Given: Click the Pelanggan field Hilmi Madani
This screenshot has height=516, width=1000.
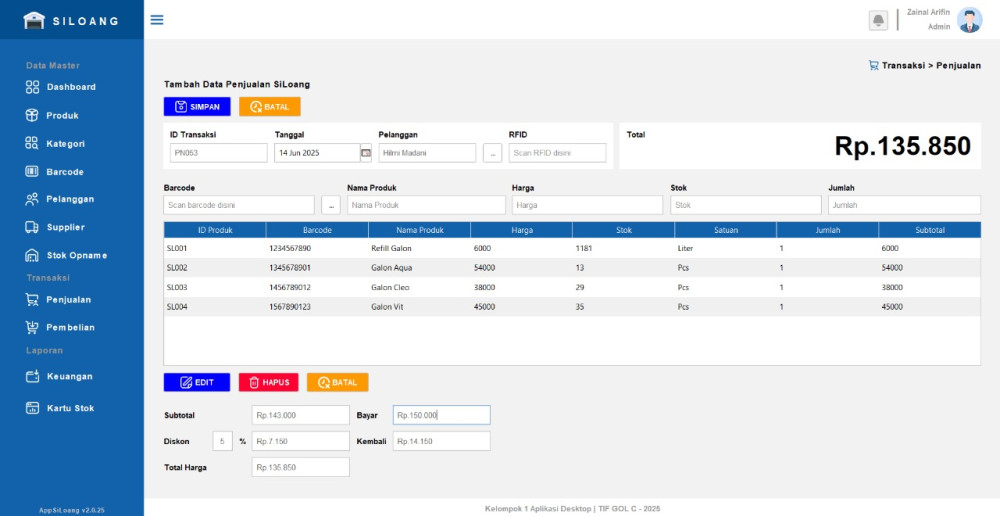Looking at the screenshot, I should (427, 153).
